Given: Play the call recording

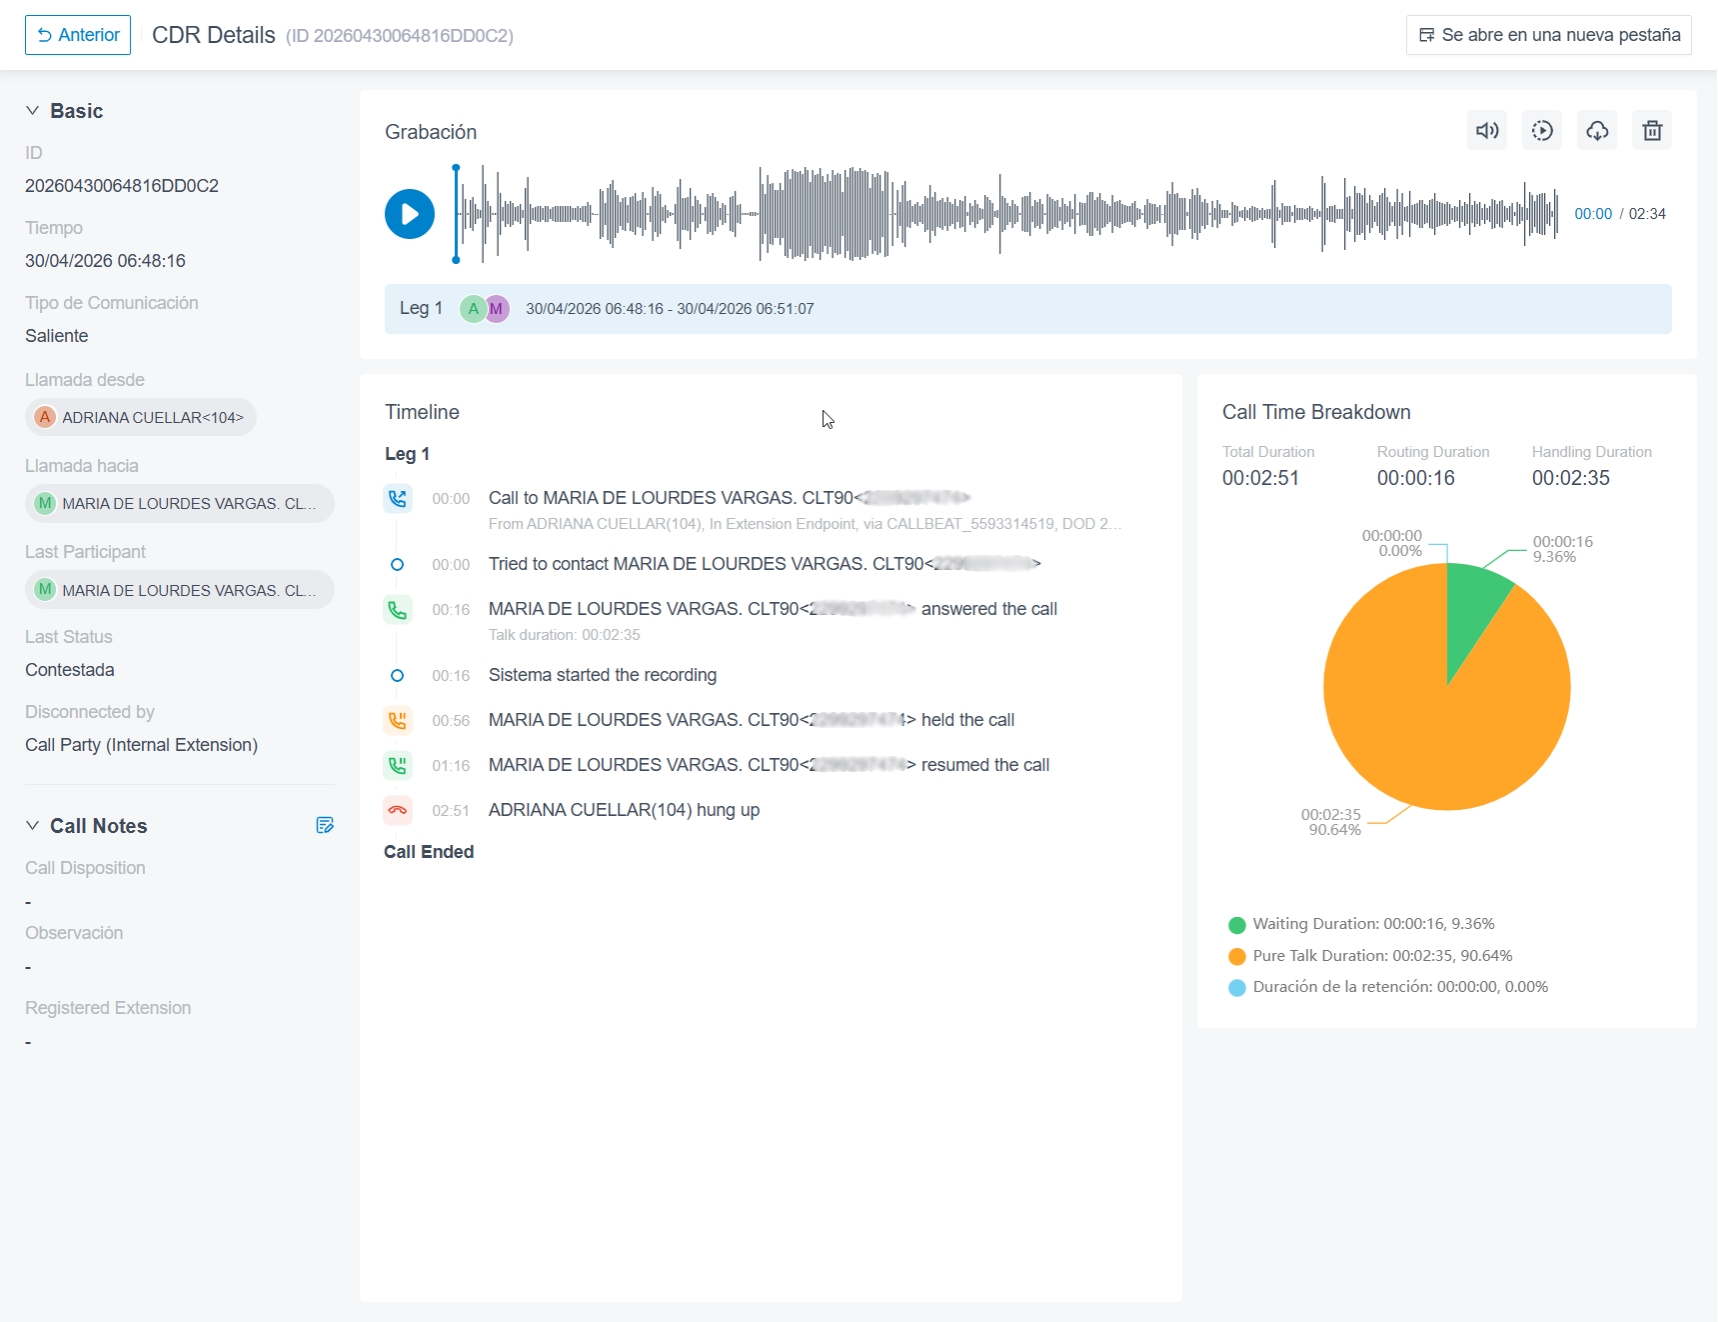Looking at the screenshot, I should 410,214.
